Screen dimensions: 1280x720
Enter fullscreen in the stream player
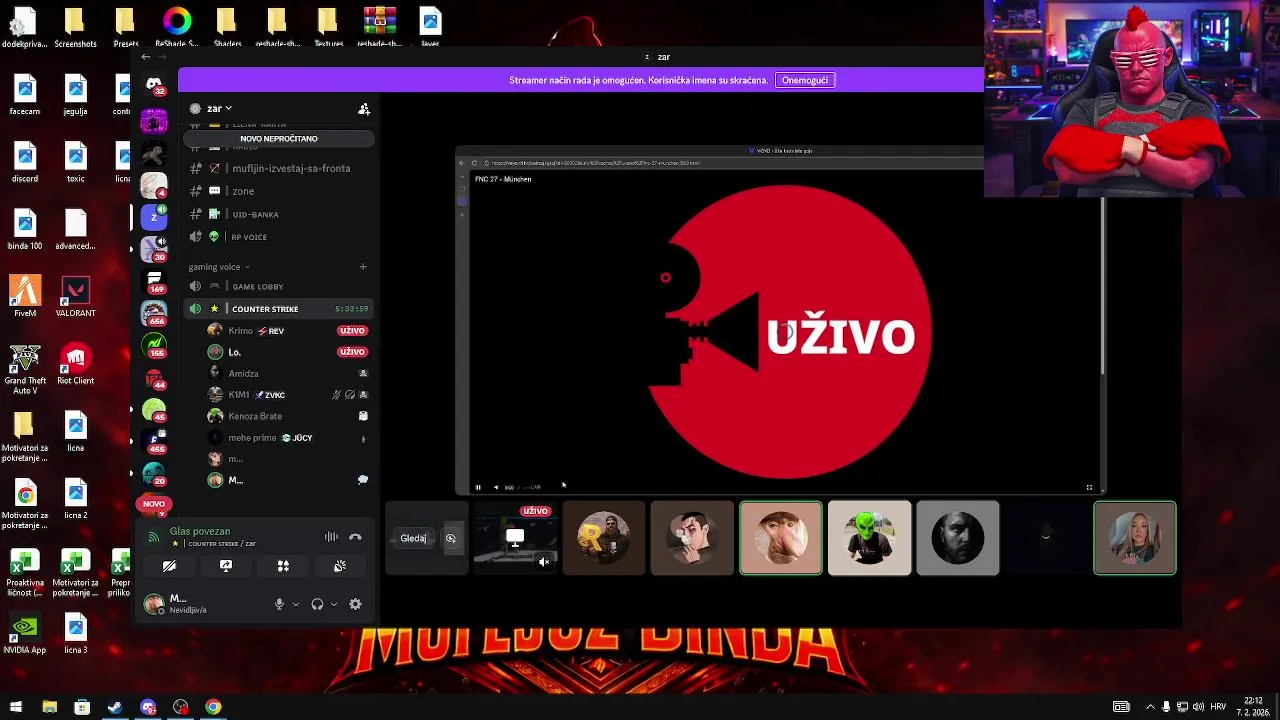coord(1089,488)
